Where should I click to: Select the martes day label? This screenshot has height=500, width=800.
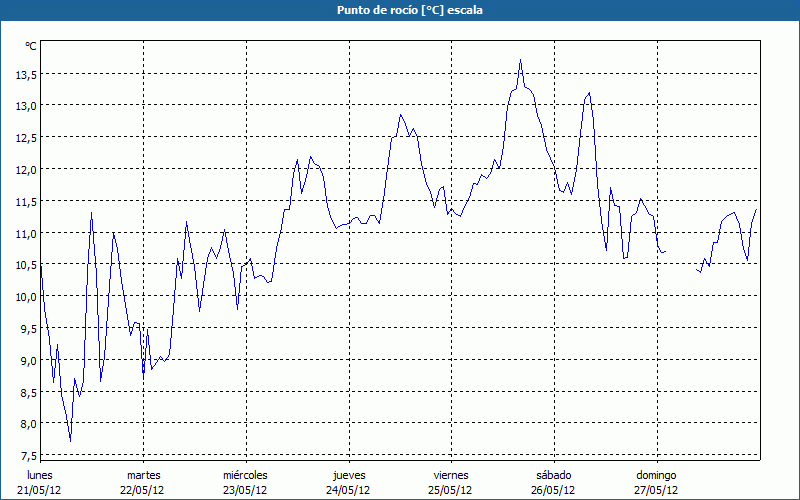click(x=143, y=475)
